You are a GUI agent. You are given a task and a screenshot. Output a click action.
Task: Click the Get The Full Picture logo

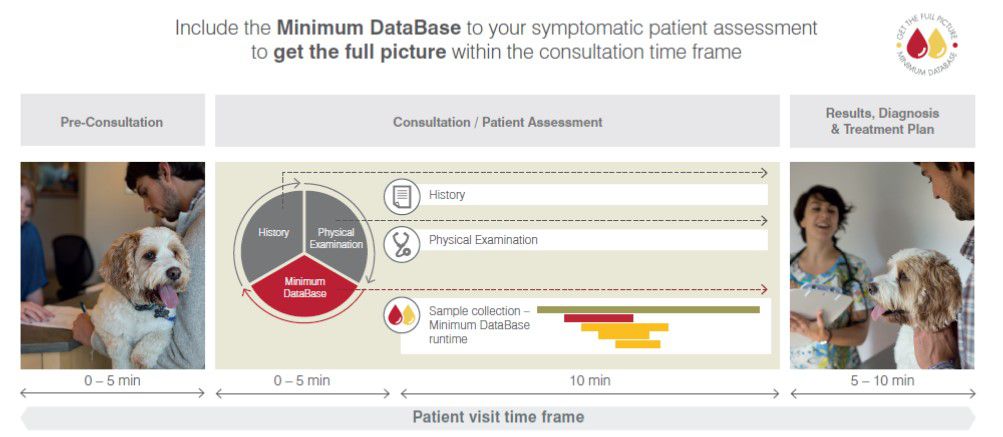[x=927, y=46]
